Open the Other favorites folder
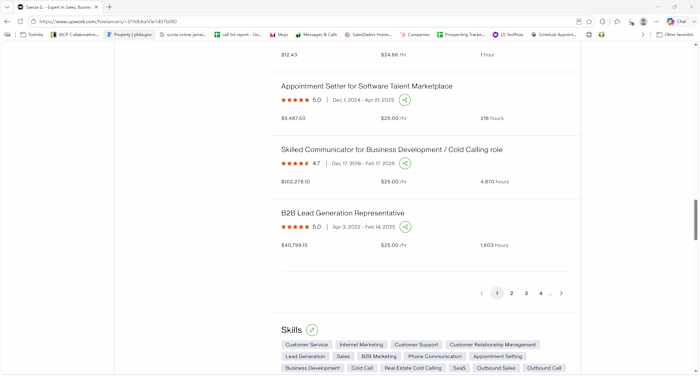Screen dimensions: 700x376 (x=675, y=34)
